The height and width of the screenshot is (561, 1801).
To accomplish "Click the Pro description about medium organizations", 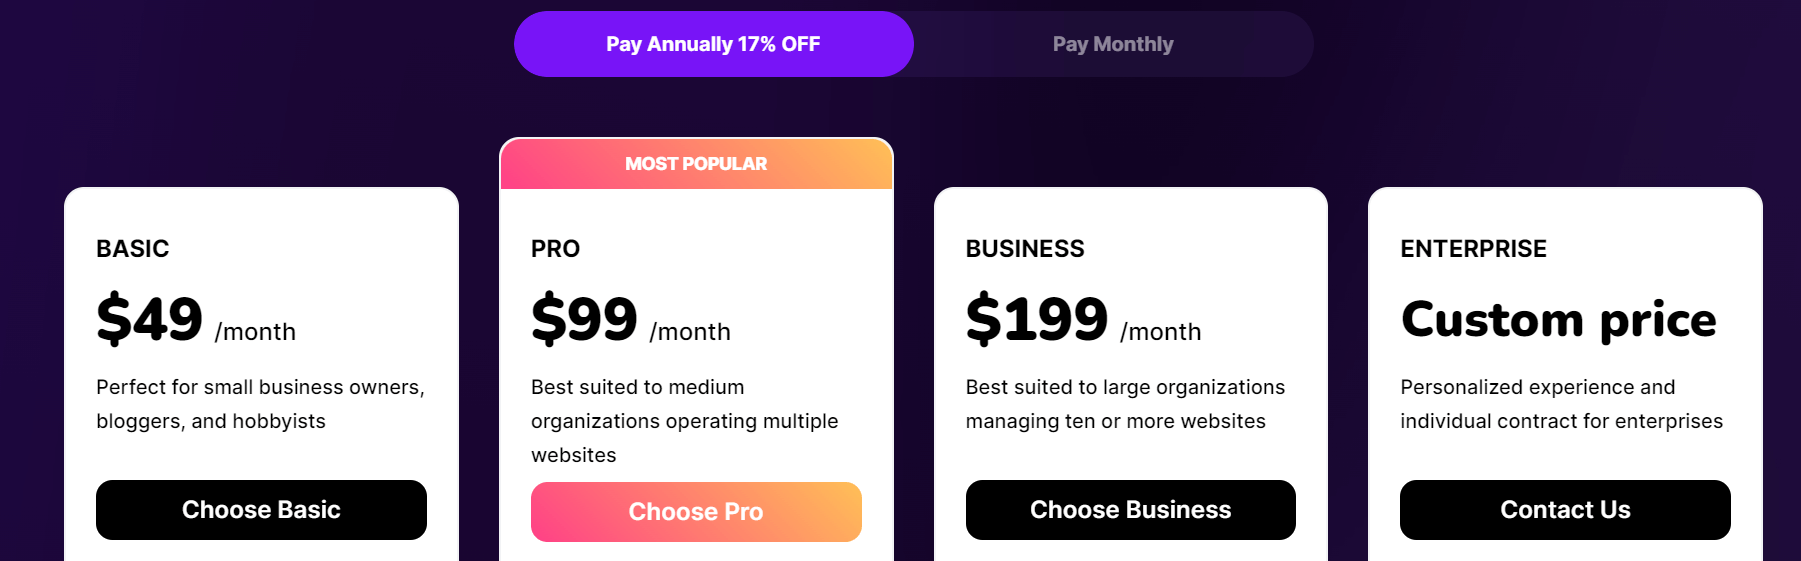I will tap(685, 421).
